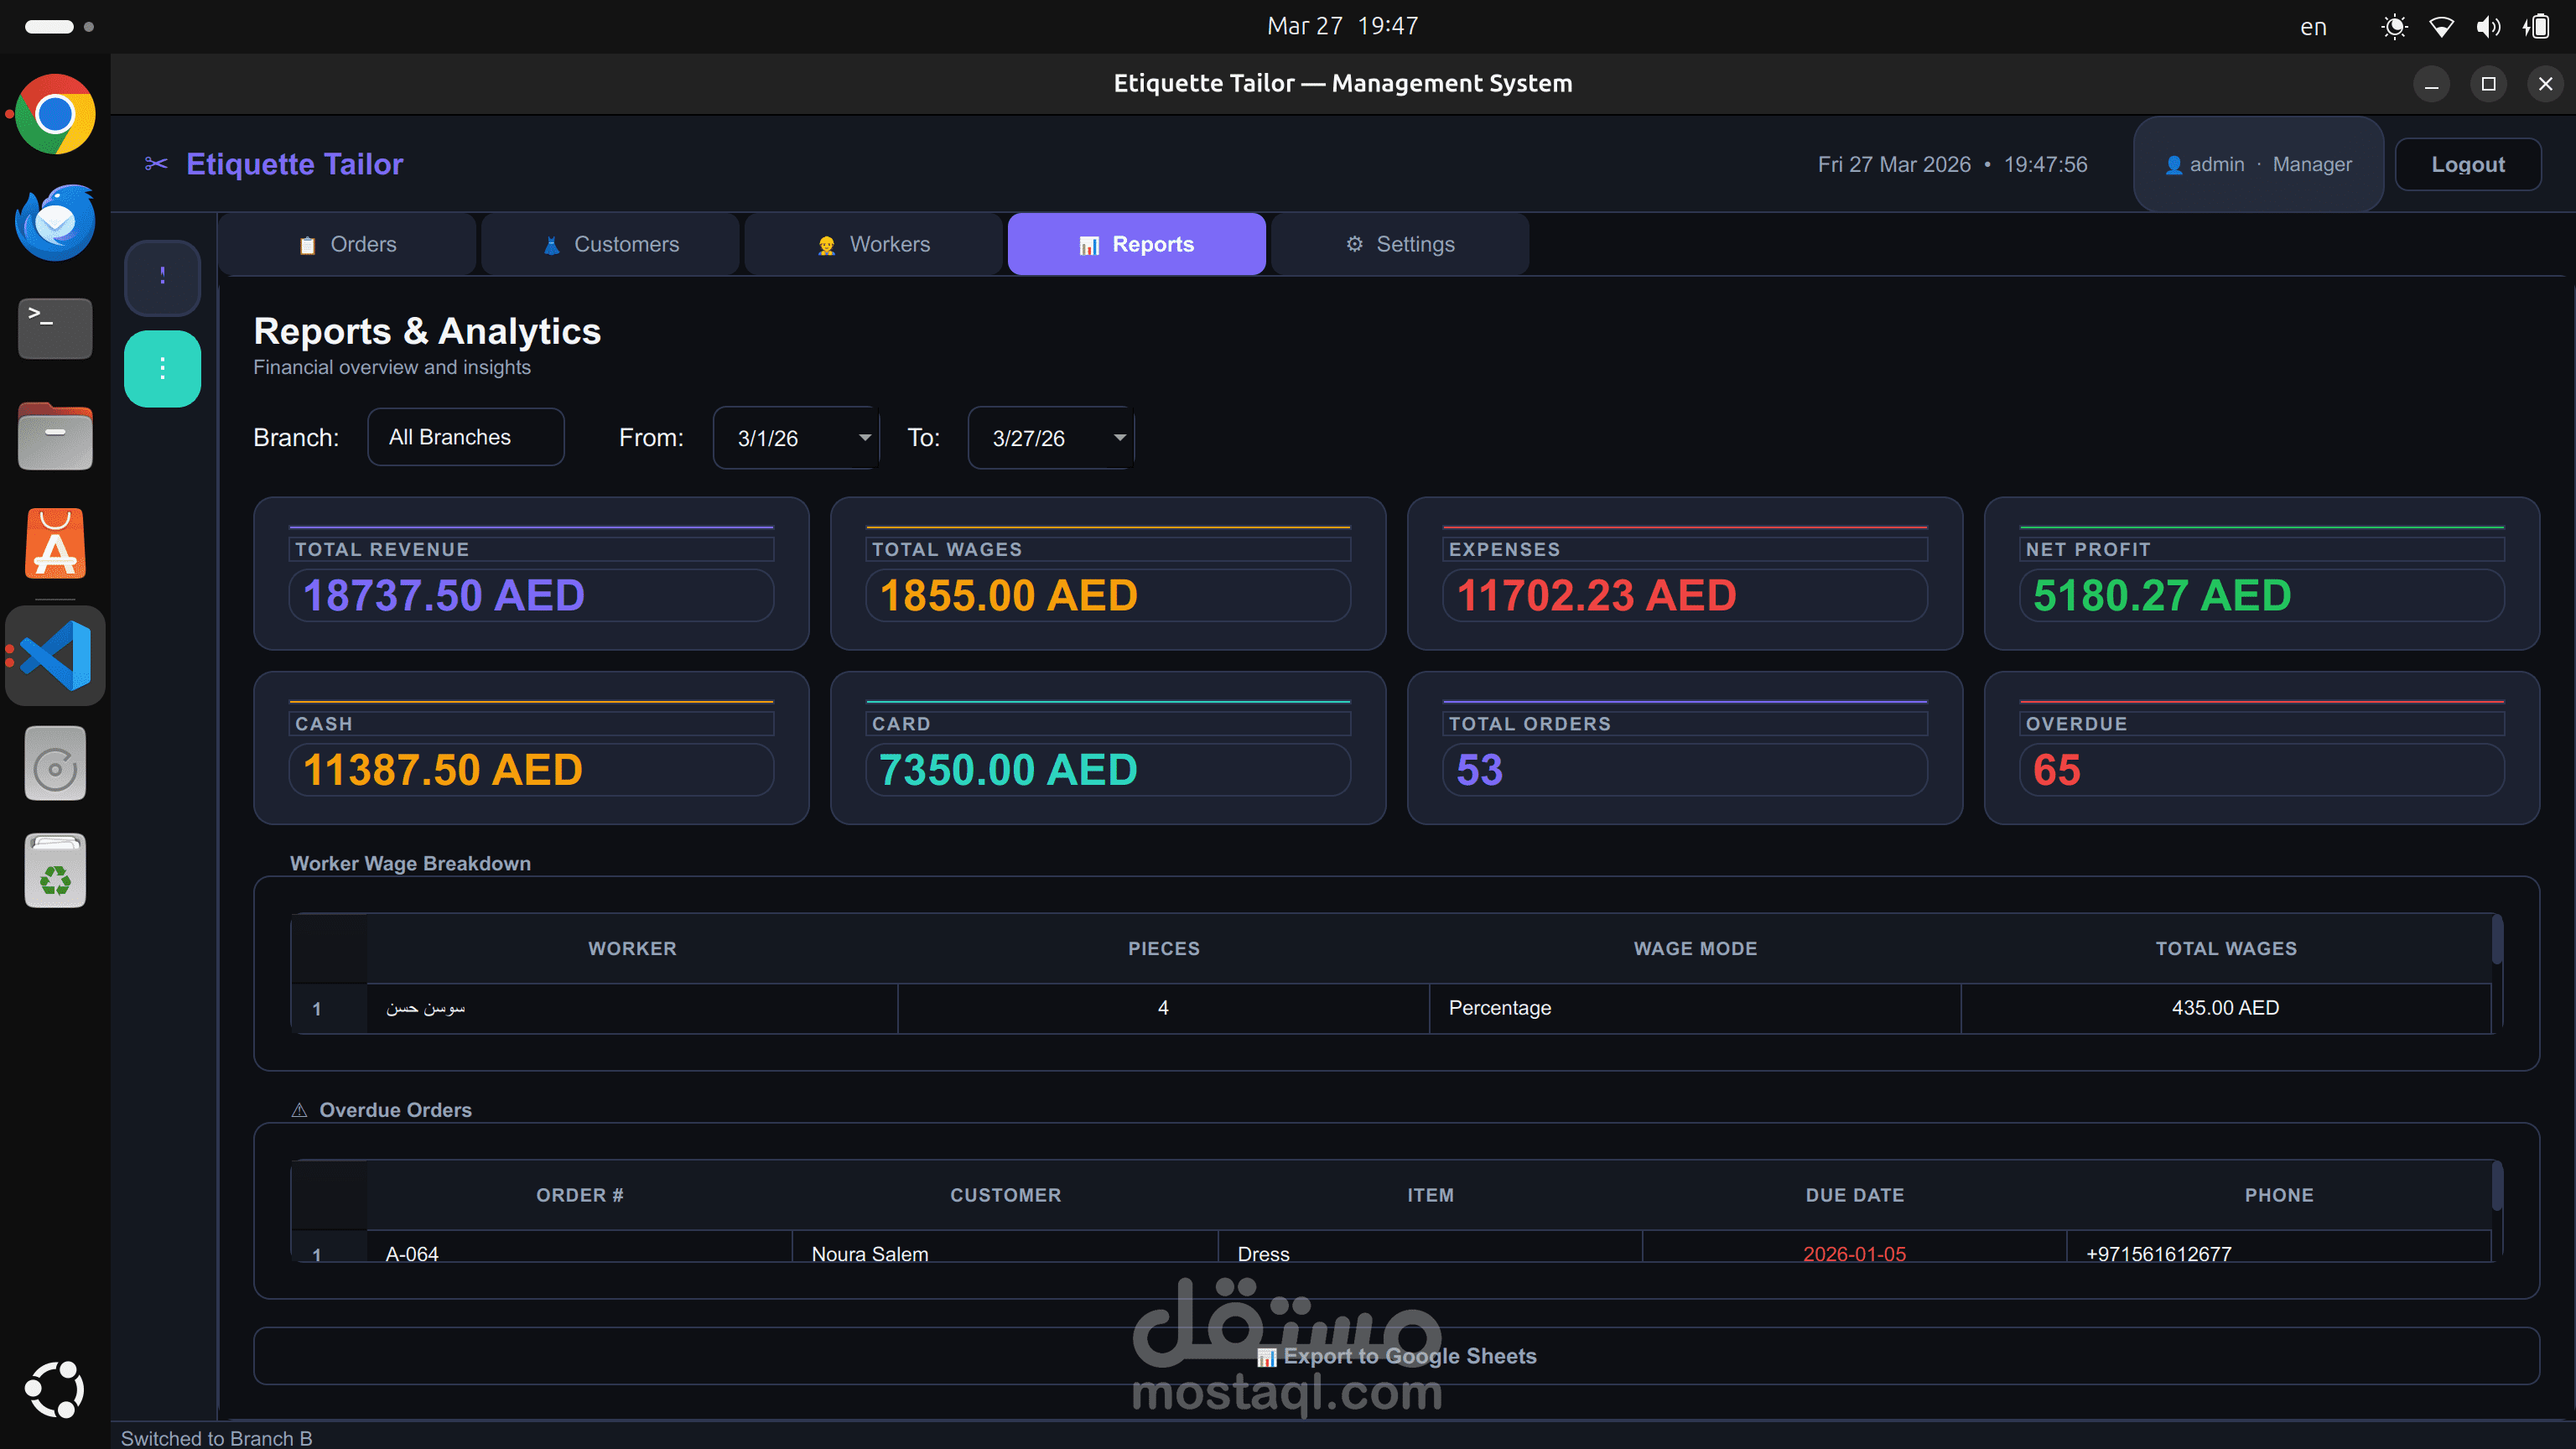Click Export to Google Sheets button
Image resolution: width=2576 pixels, height=1449 pixels.
coord(1396,1356)
